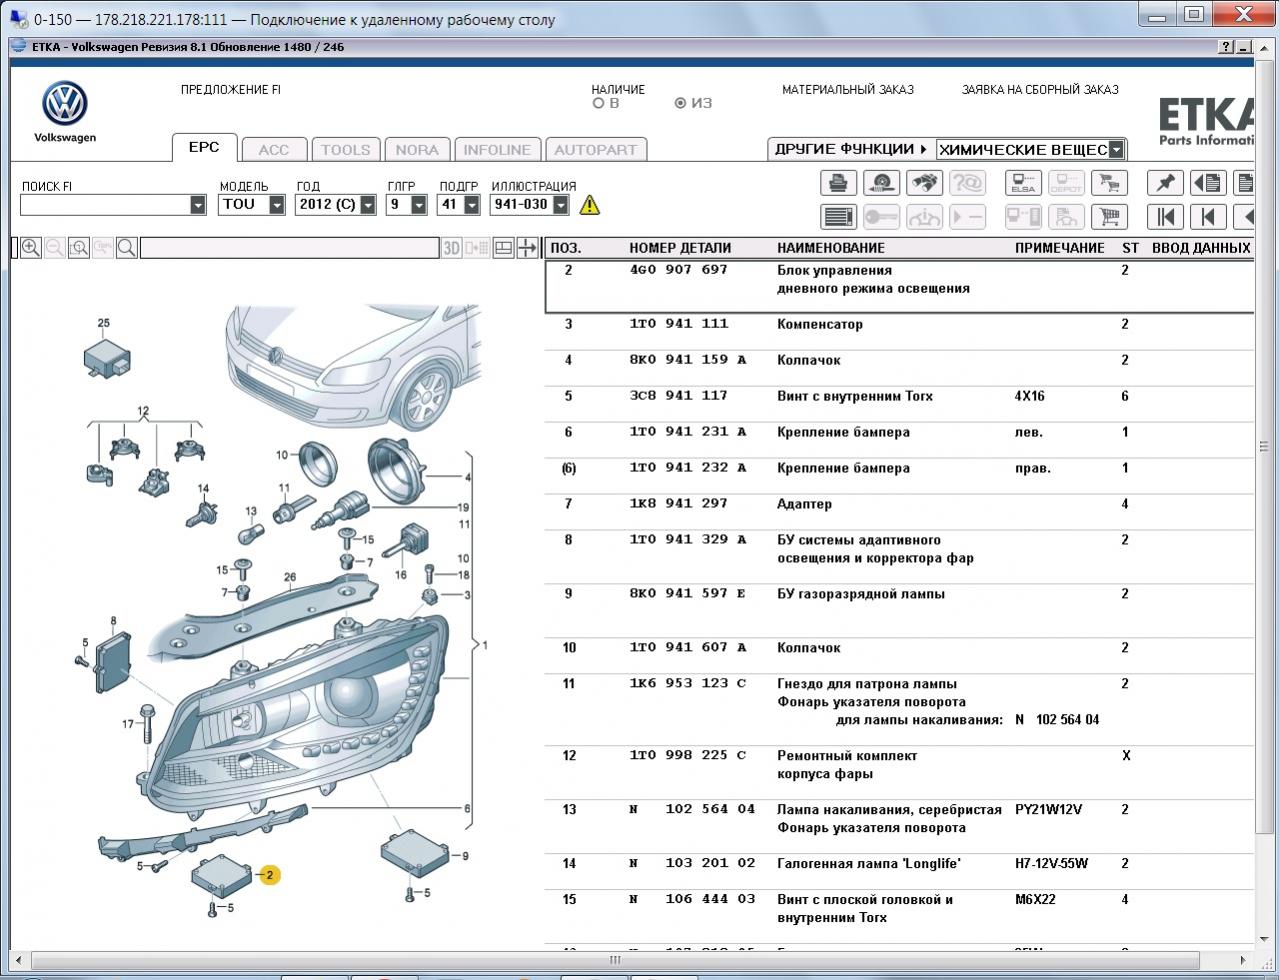Click the zoom region magnifier icon

[79, 248]
